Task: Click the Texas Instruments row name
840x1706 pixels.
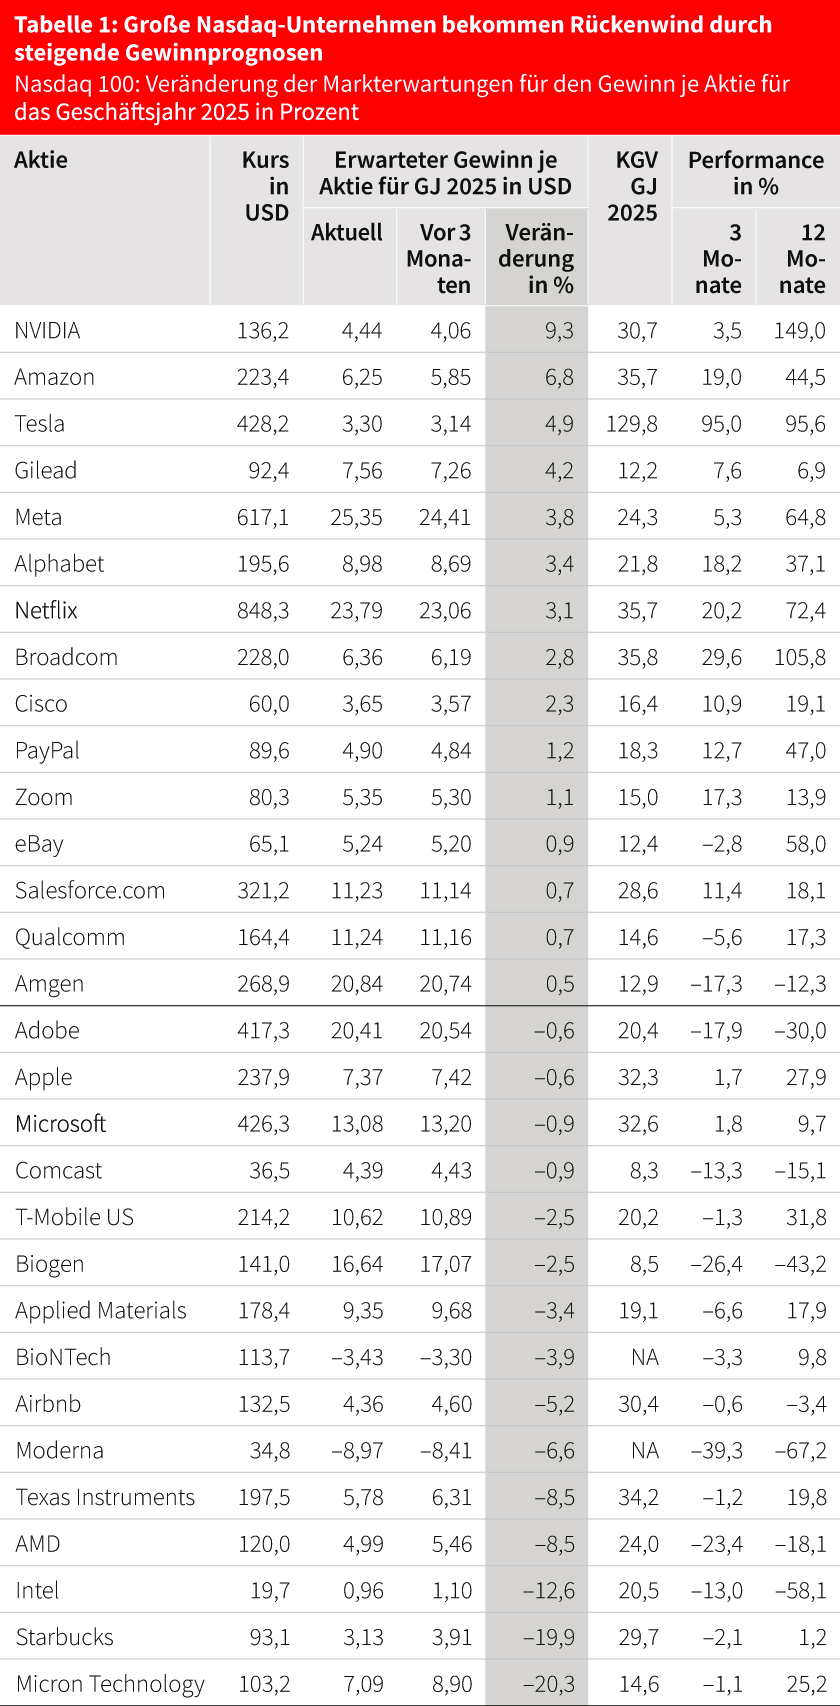Action: click(x=105, y=1497)
